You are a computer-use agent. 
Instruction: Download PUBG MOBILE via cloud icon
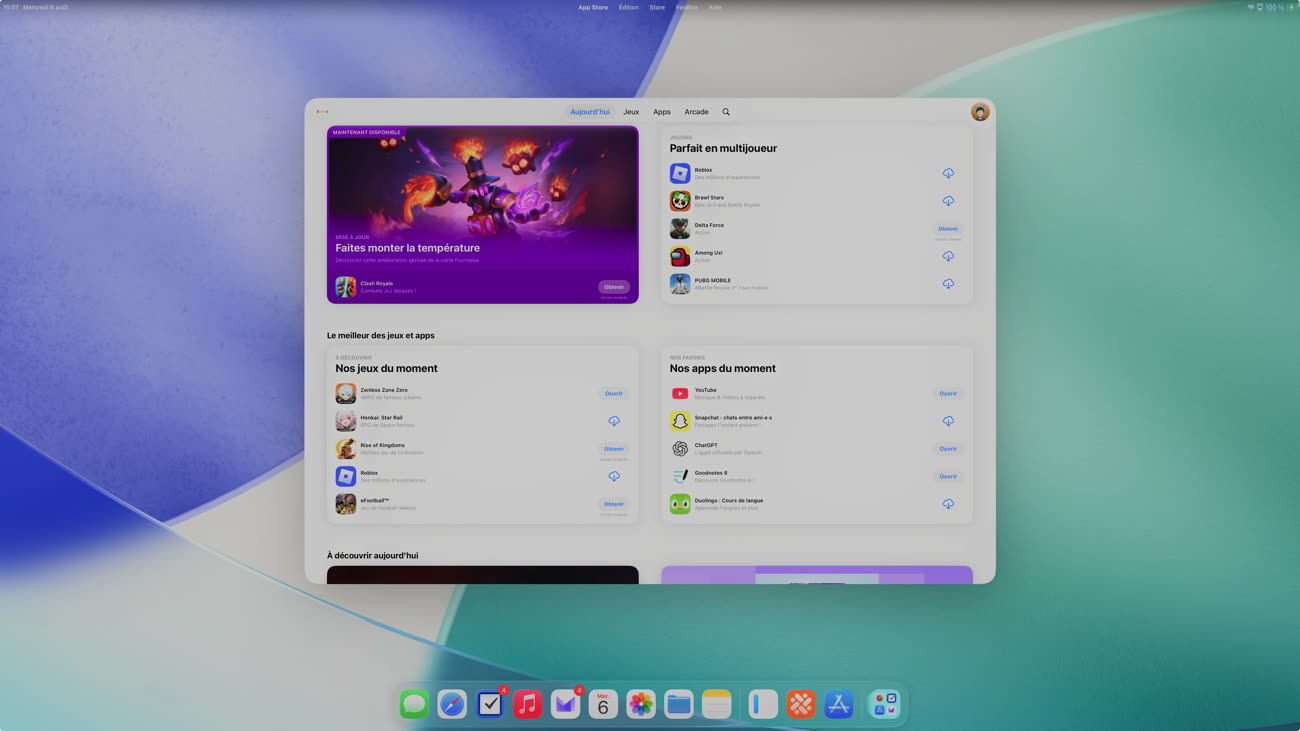[x=948, y=284]
